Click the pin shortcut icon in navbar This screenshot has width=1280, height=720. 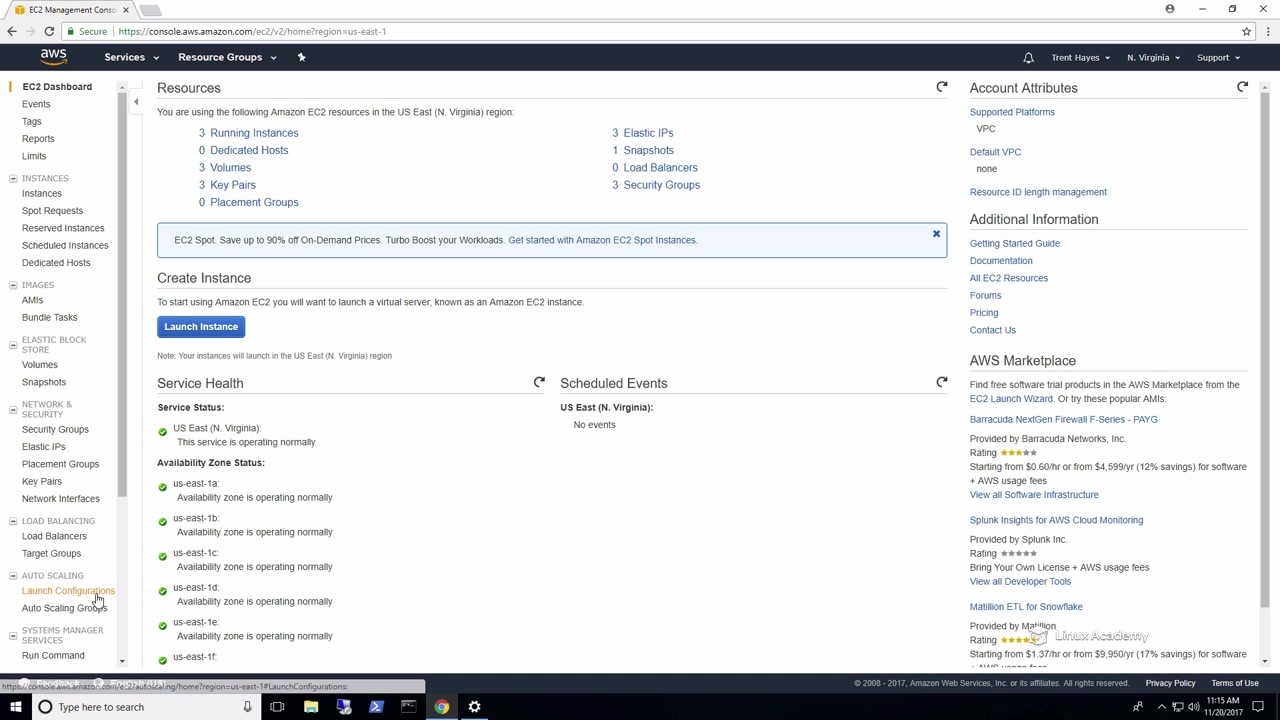coord(301,57)
